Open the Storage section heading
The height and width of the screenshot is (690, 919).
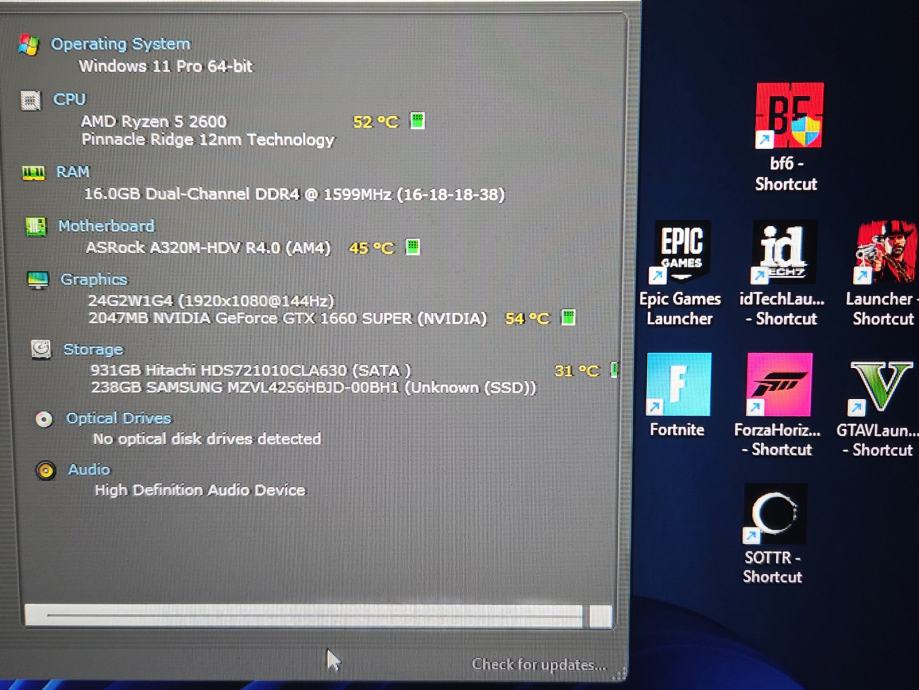(x=93, y=349)
